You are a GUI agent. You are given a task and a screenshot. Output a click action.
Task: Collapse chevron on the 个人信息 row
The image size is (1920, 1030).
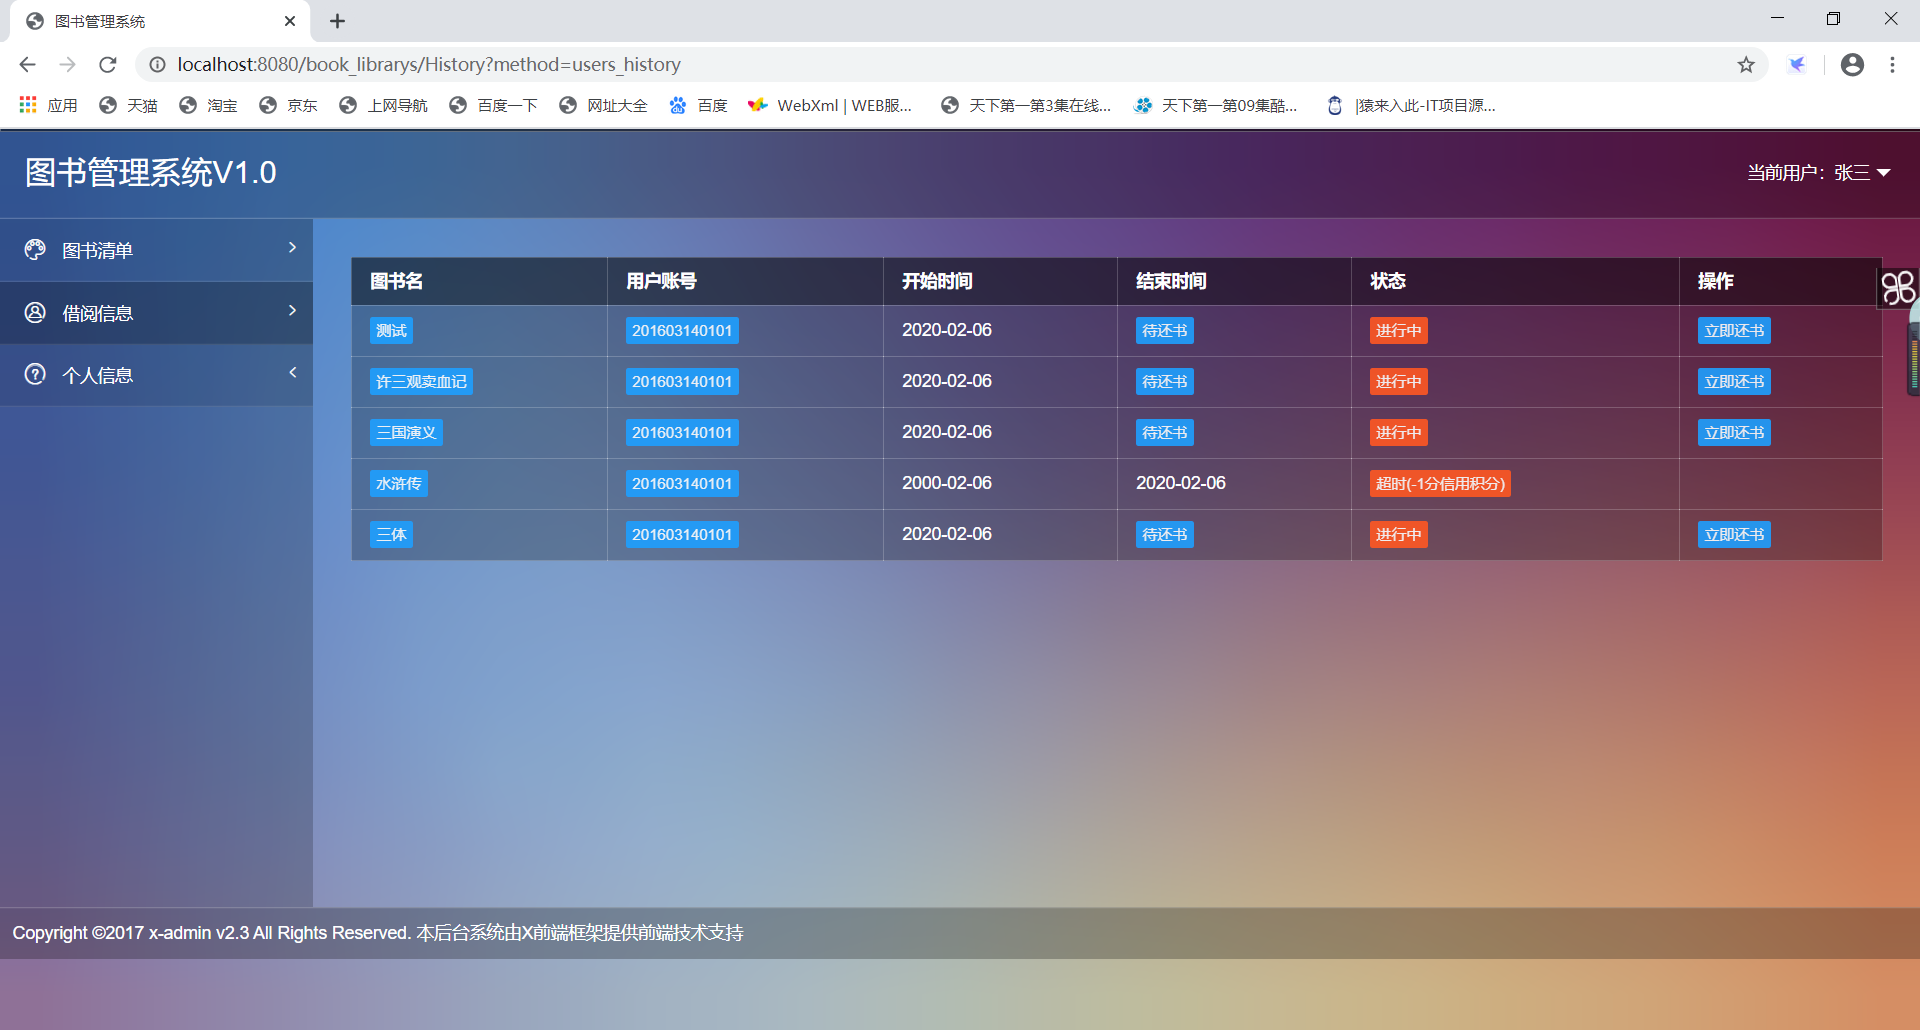[292, 373]
